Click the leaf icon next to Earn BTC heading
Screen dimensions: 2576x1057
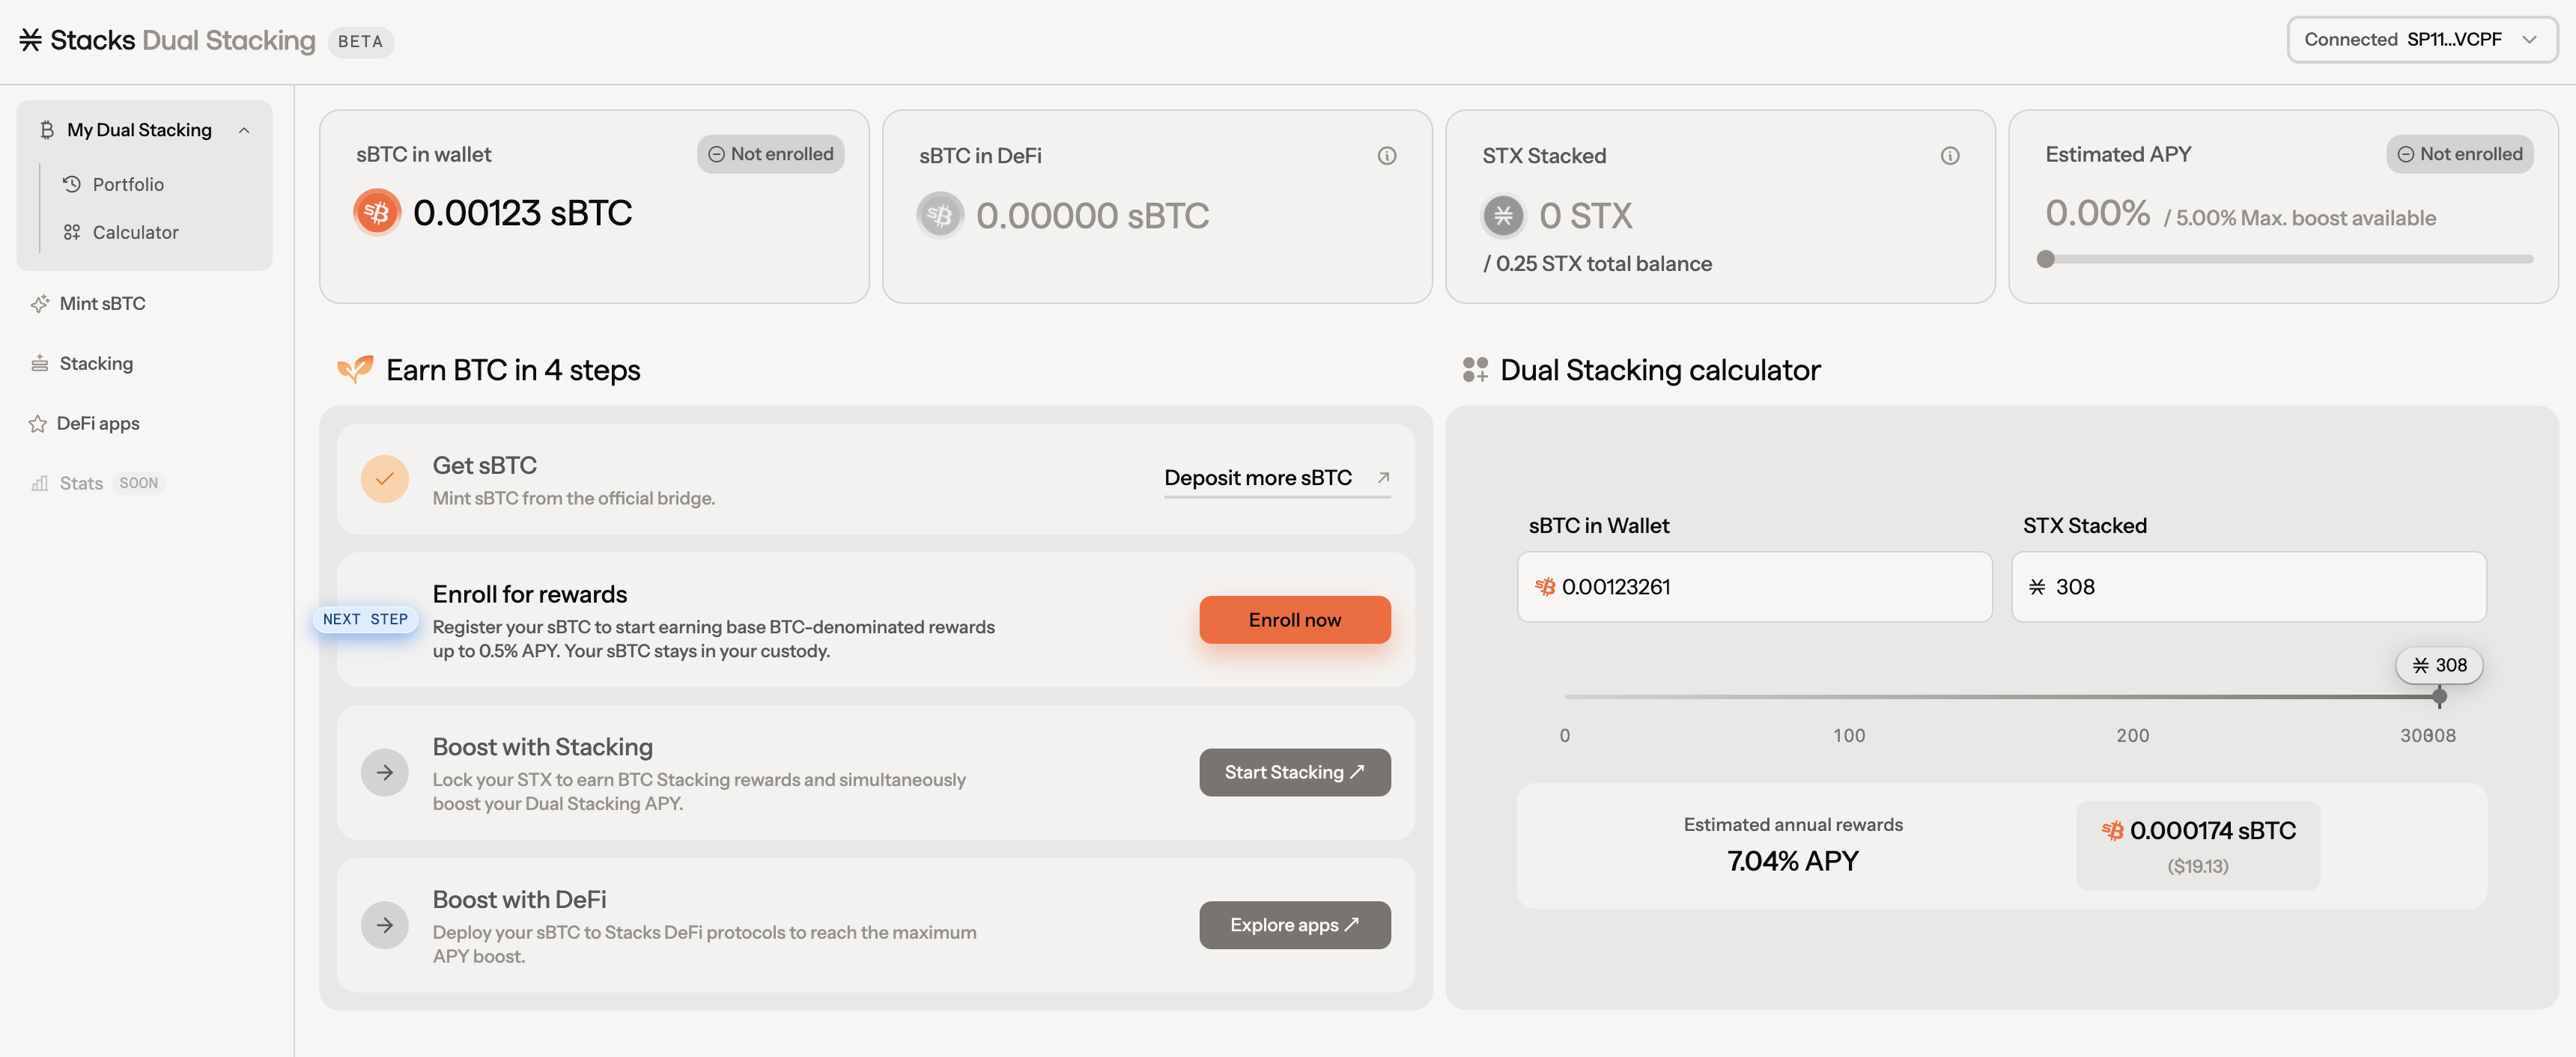tap(354, 369)
